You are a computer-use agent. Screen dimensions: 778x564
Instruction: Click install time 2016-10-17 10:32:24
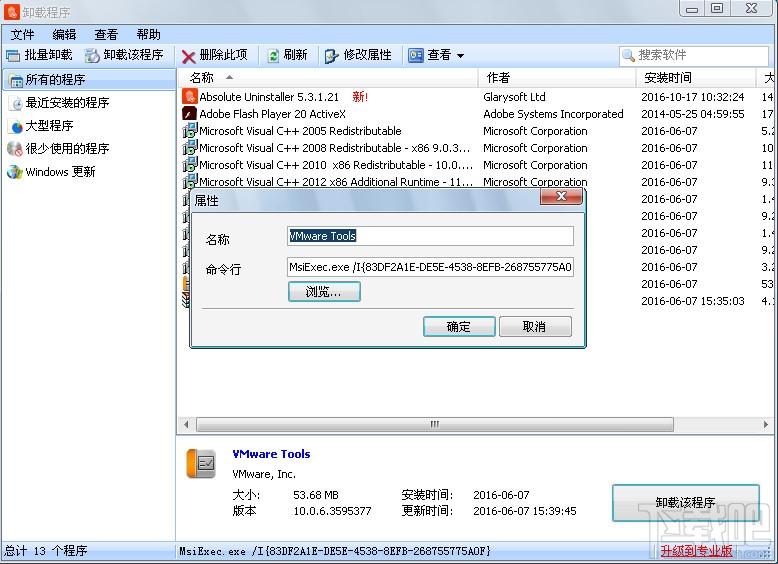click(693, 97)
